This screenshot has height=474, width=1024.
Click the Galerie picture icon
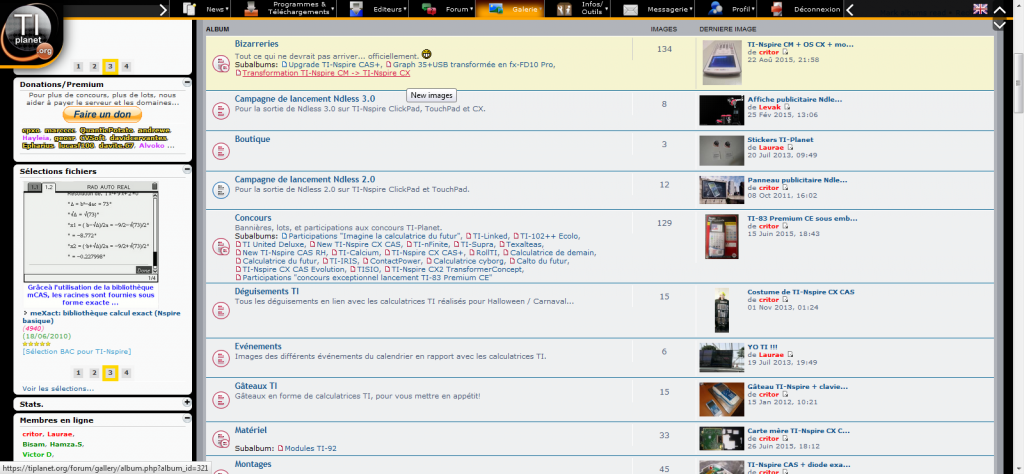pyautogui.click(x=496, y=9)
